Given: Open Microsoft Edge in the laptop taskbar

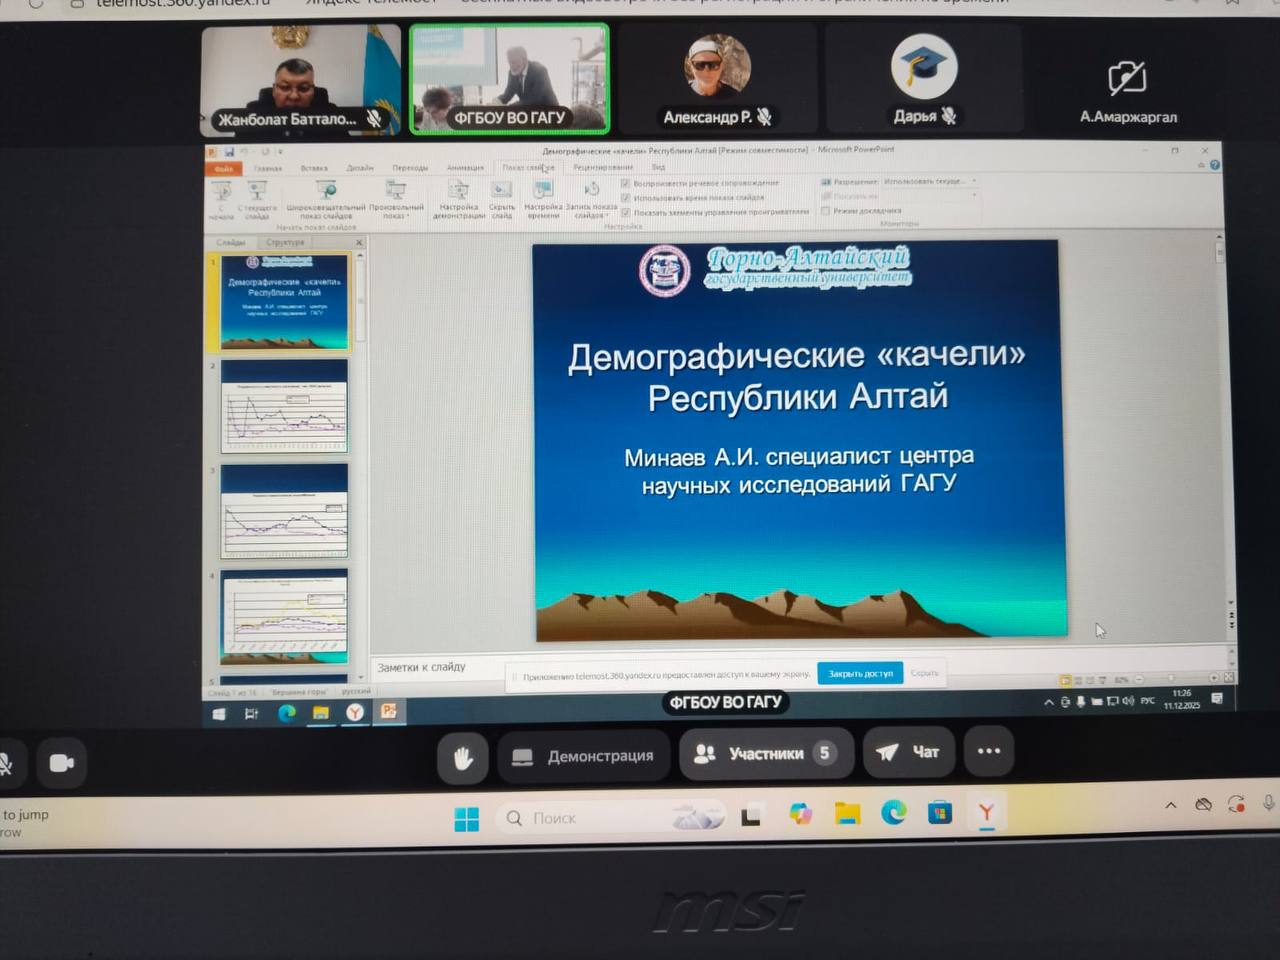Looking at the screenshot, I should click(x=893, y=813).
